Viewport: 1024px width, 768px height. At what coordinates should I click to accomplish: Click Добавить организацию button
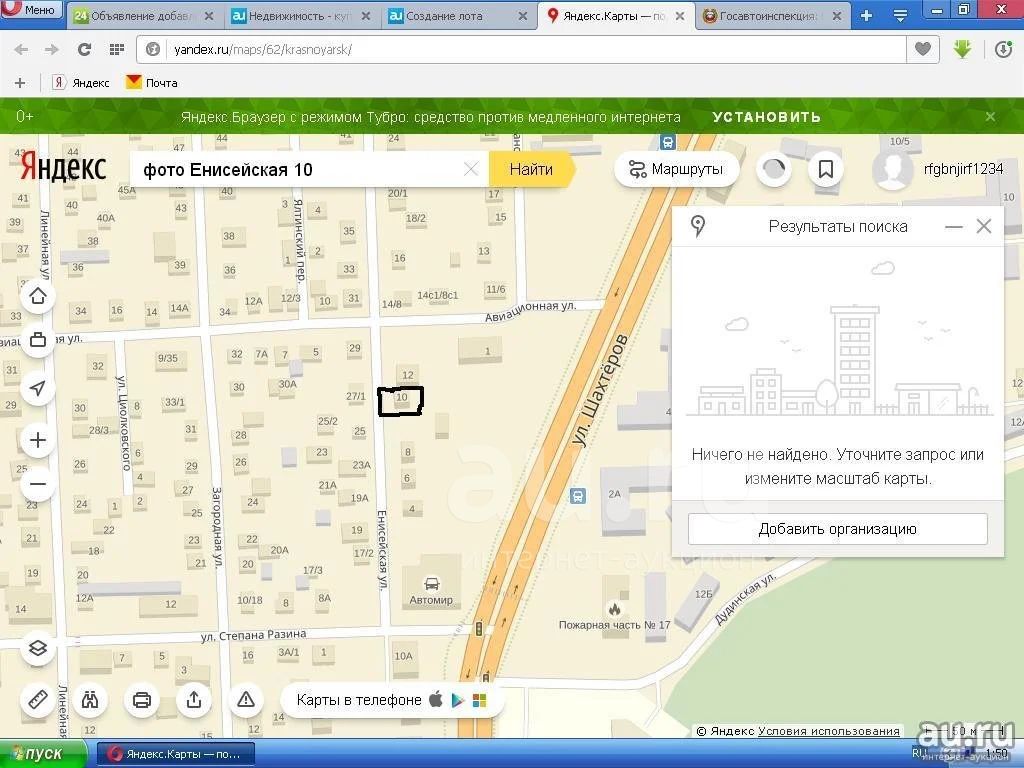pyautogui.click(x=837, y=528)
